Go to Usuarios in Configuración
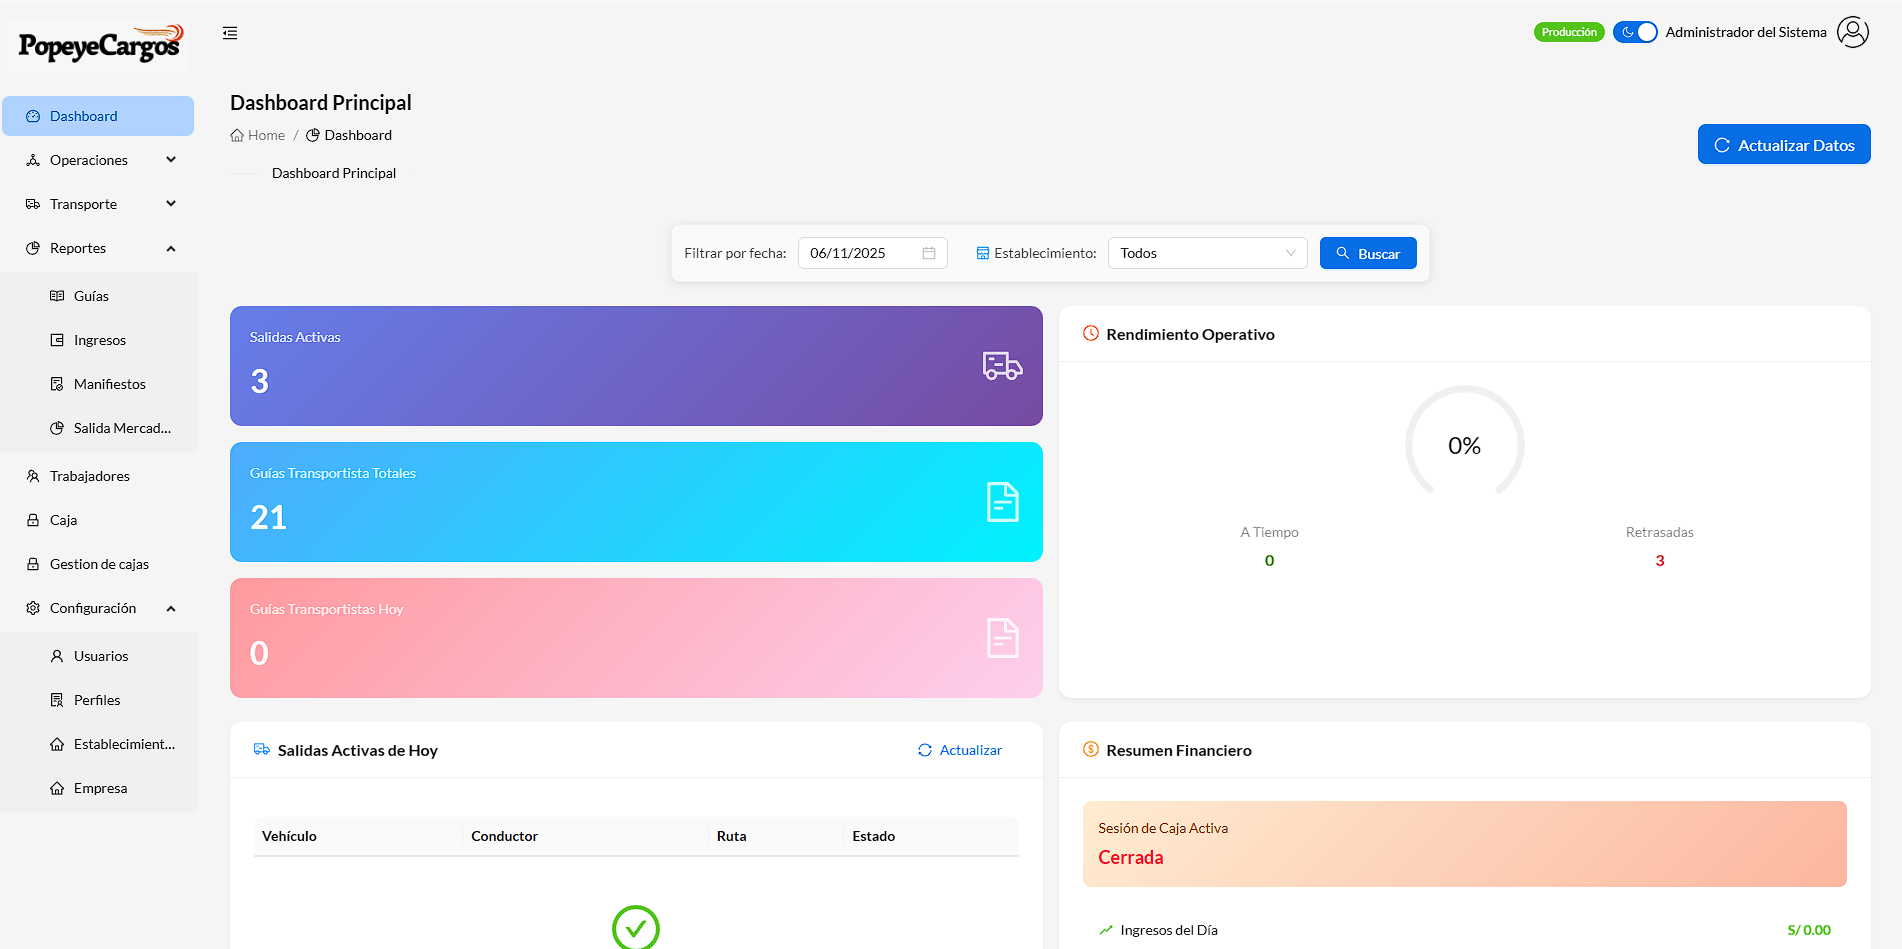This screenshot has width=1902, height=949. (x=101, y=656)
